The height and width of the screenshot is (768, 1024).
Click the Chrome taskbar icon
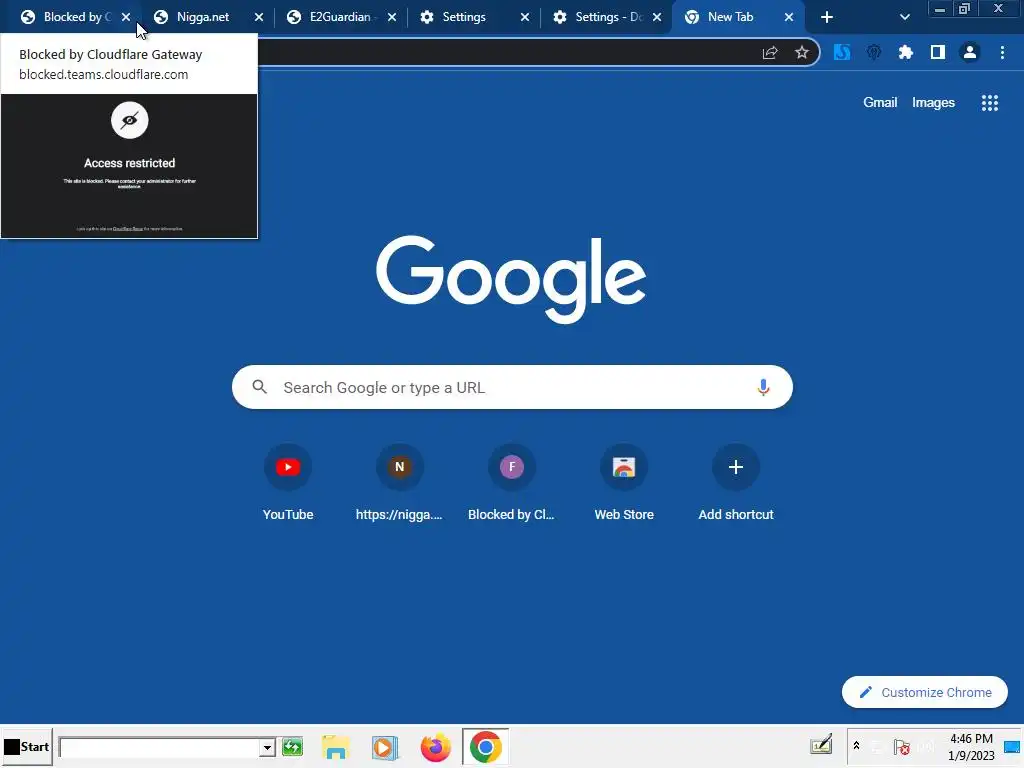pos(485,747)
